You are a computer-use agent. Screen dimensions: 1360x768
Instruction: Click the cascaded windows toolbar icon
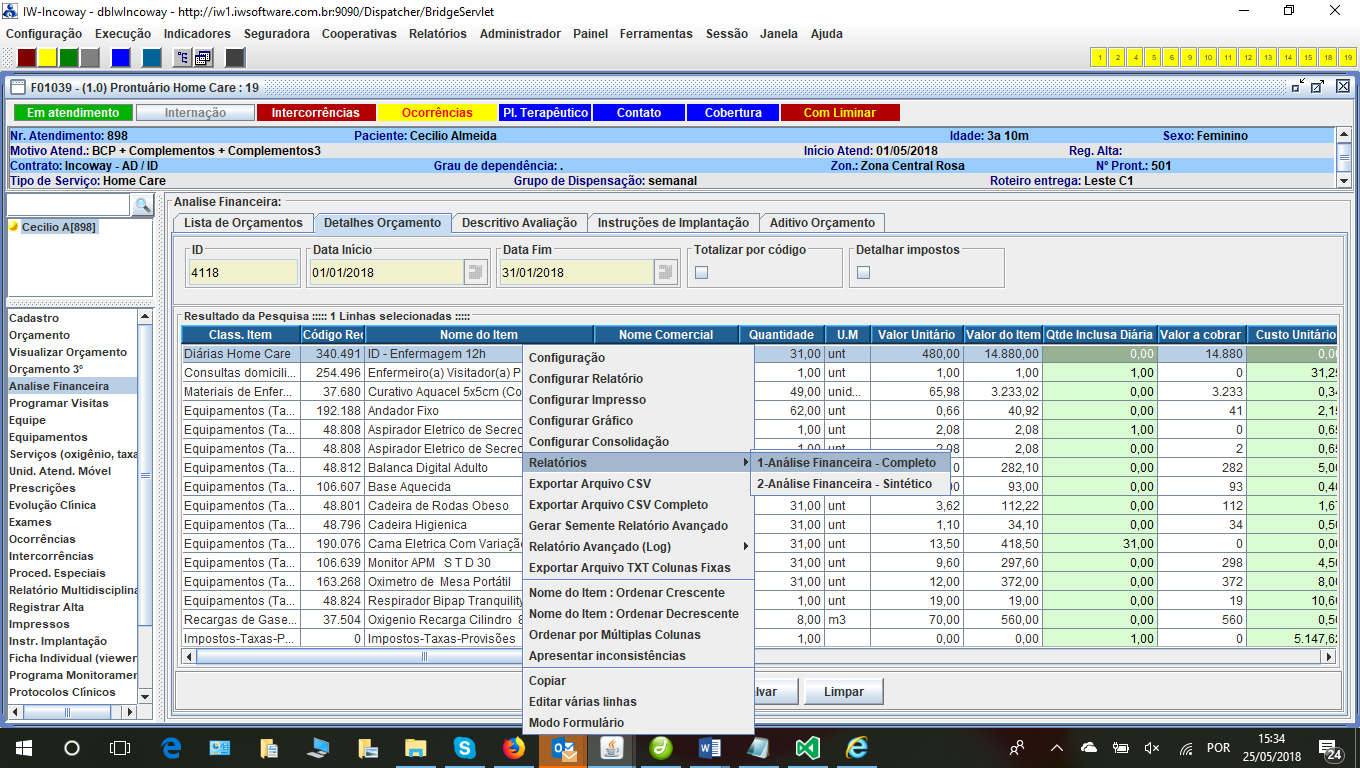click(204, 57)
